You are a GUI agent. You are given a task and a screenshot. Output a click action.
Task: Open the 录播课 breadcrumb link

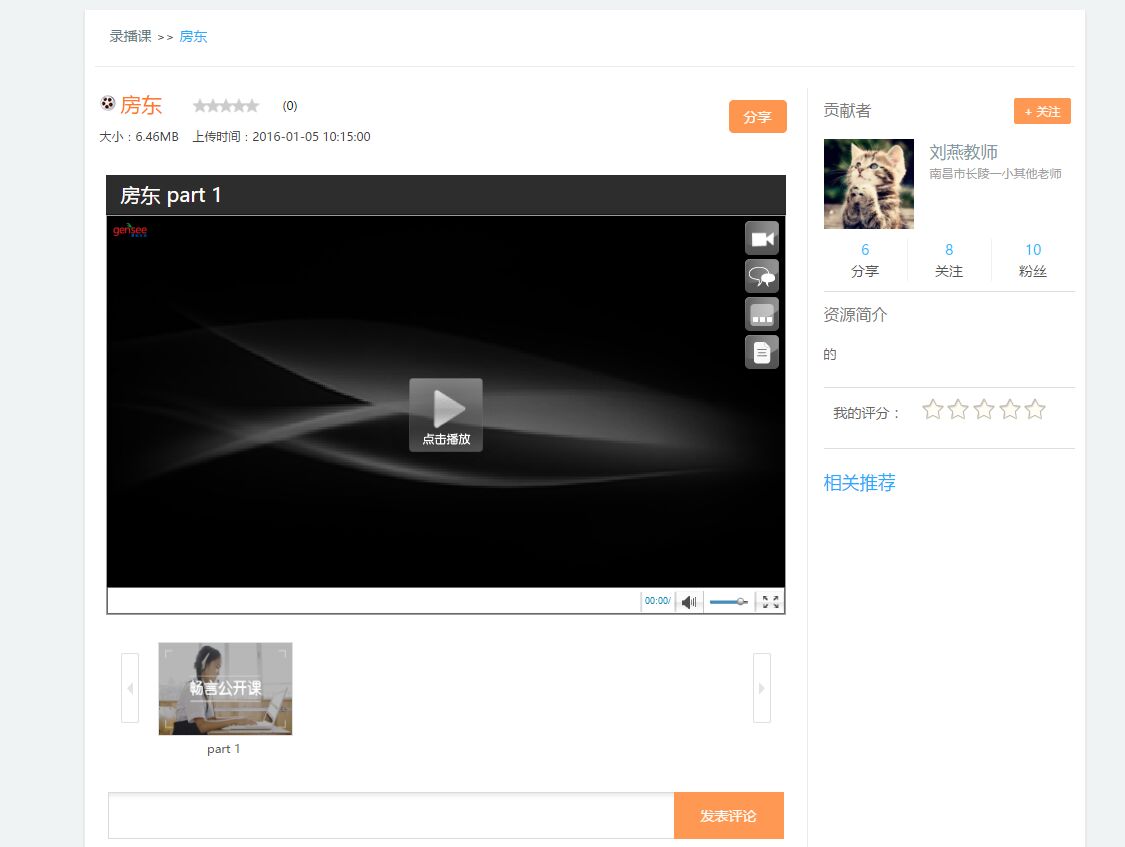click(131, 37)
